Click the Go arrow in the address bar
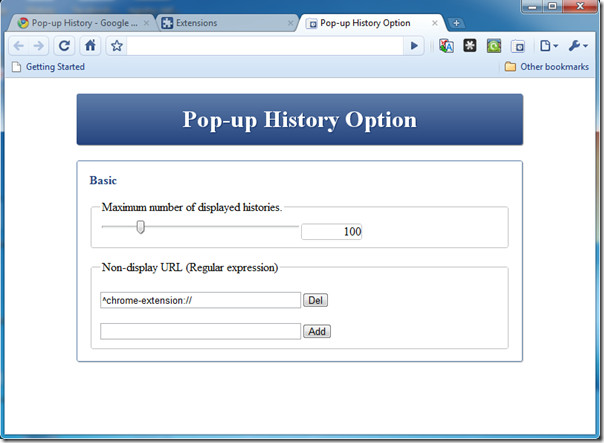This screenshot has width=604, height=443. coord(414,46)
